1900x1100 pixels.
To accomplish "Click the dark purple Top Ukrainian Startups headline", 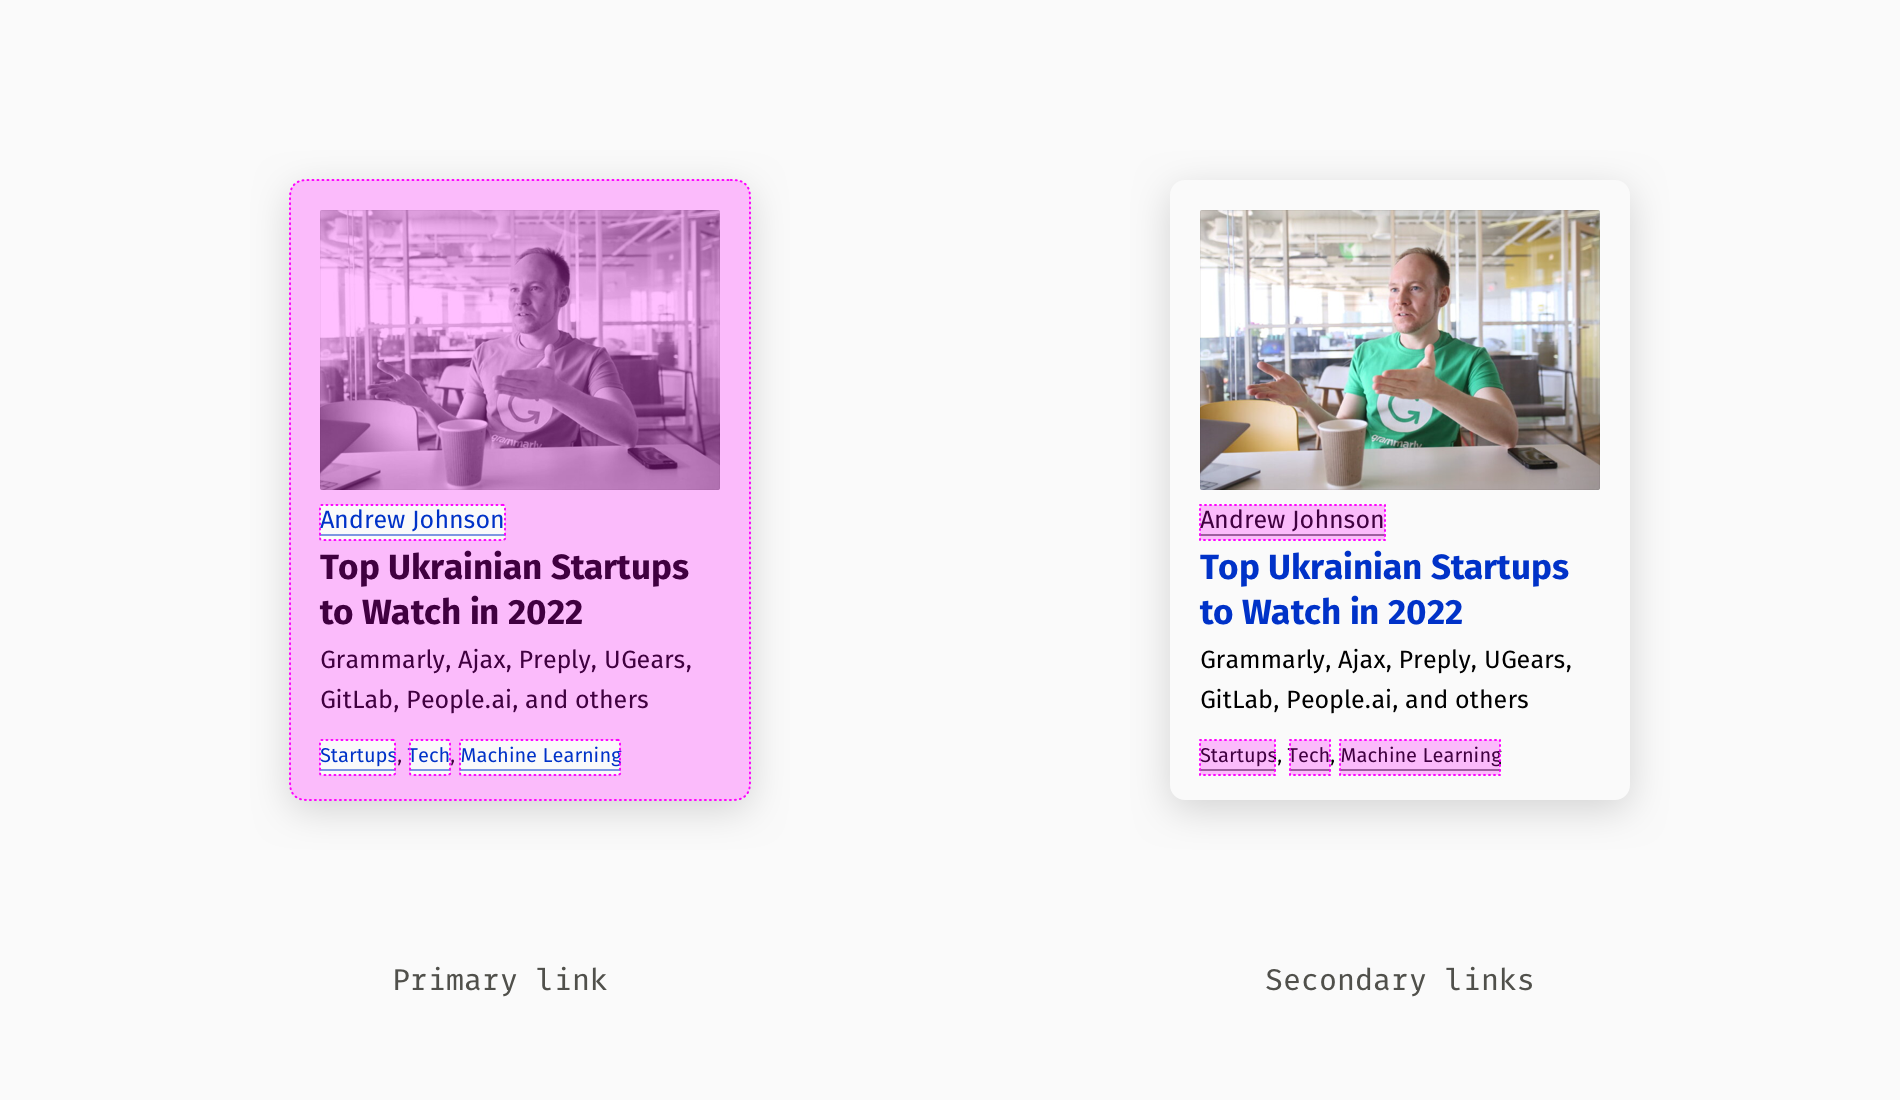I will [503, 589].
